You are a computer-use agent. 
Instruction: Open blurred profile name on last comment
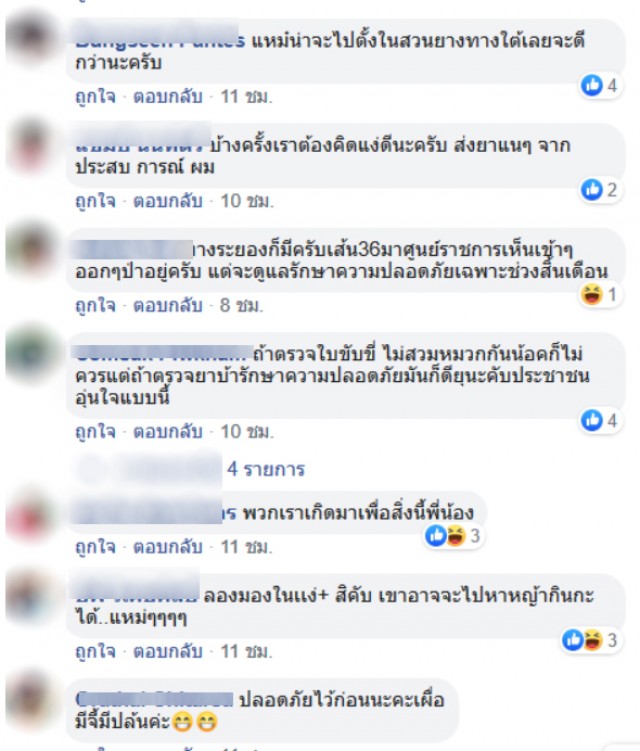click(154, 699)
